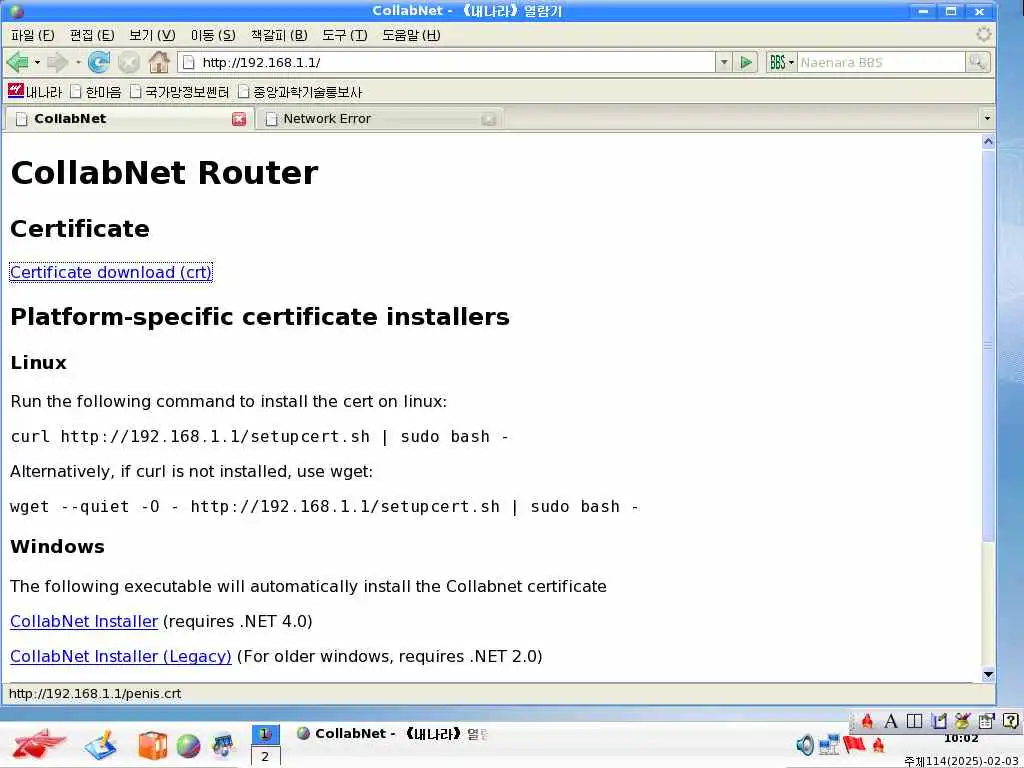Click the forward navigation arrow
Viewport: 1024px width, 768px height.
[57, 63]
